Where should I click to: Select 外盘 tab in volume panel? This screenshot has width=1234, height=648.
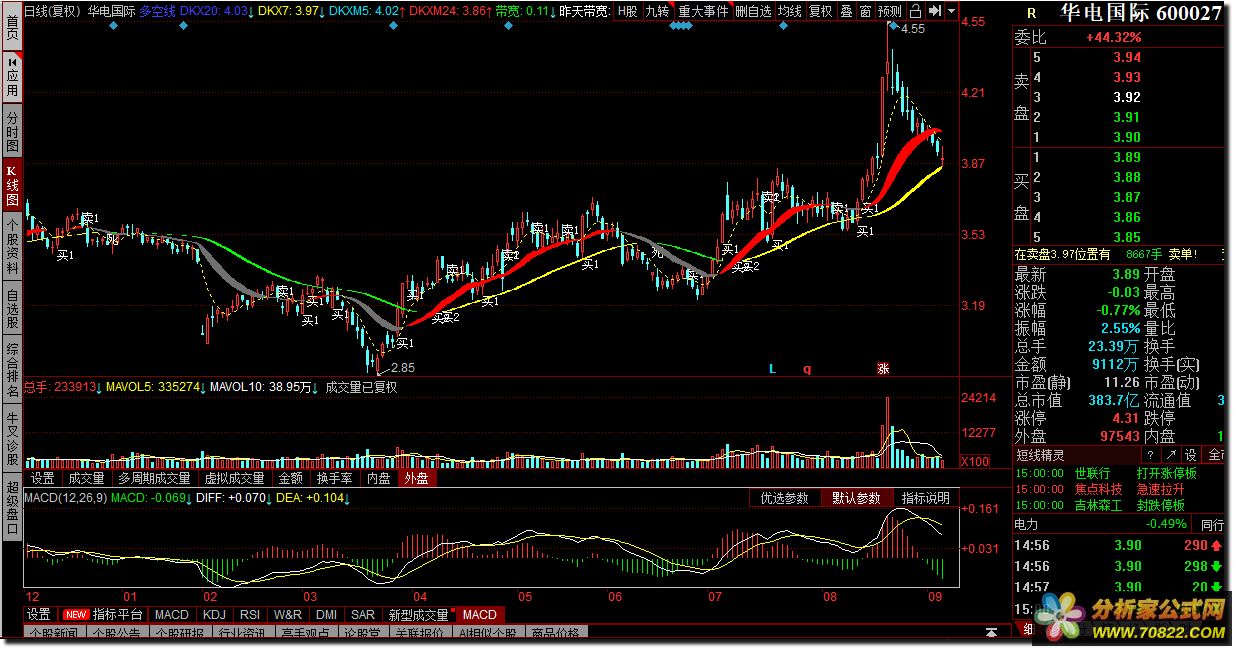click(x=416, y=478)
